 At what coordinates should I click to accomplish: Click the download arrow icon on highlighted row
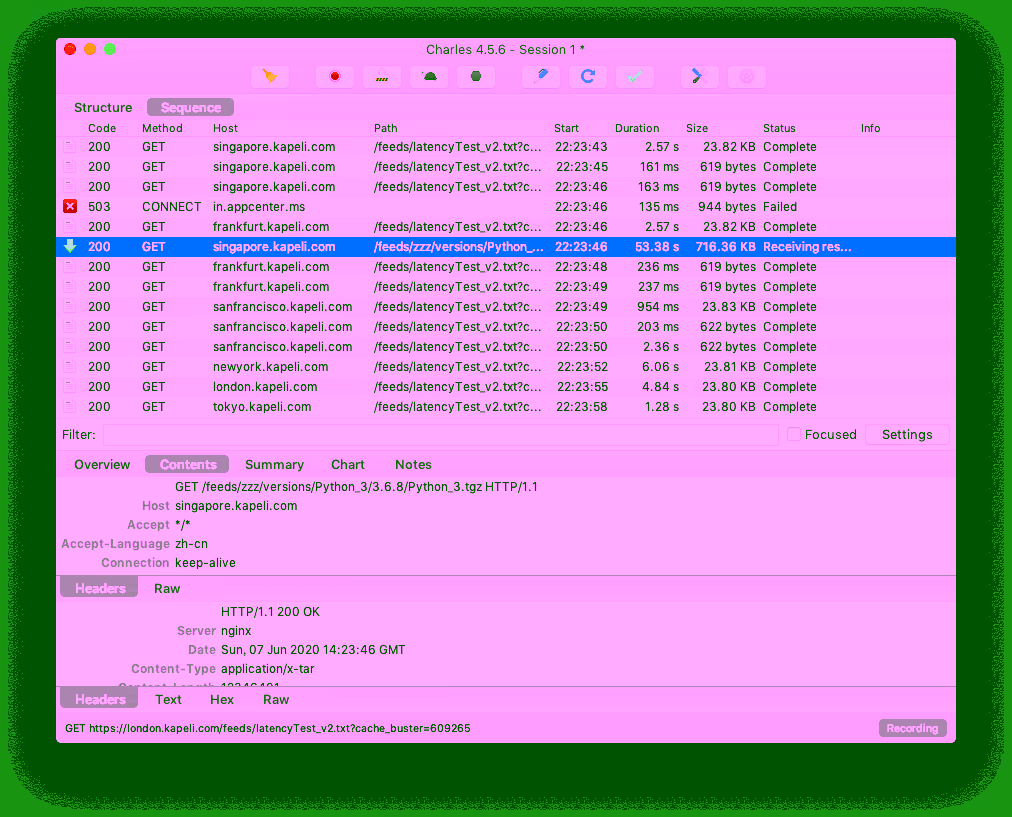click(x=70, y=247)
